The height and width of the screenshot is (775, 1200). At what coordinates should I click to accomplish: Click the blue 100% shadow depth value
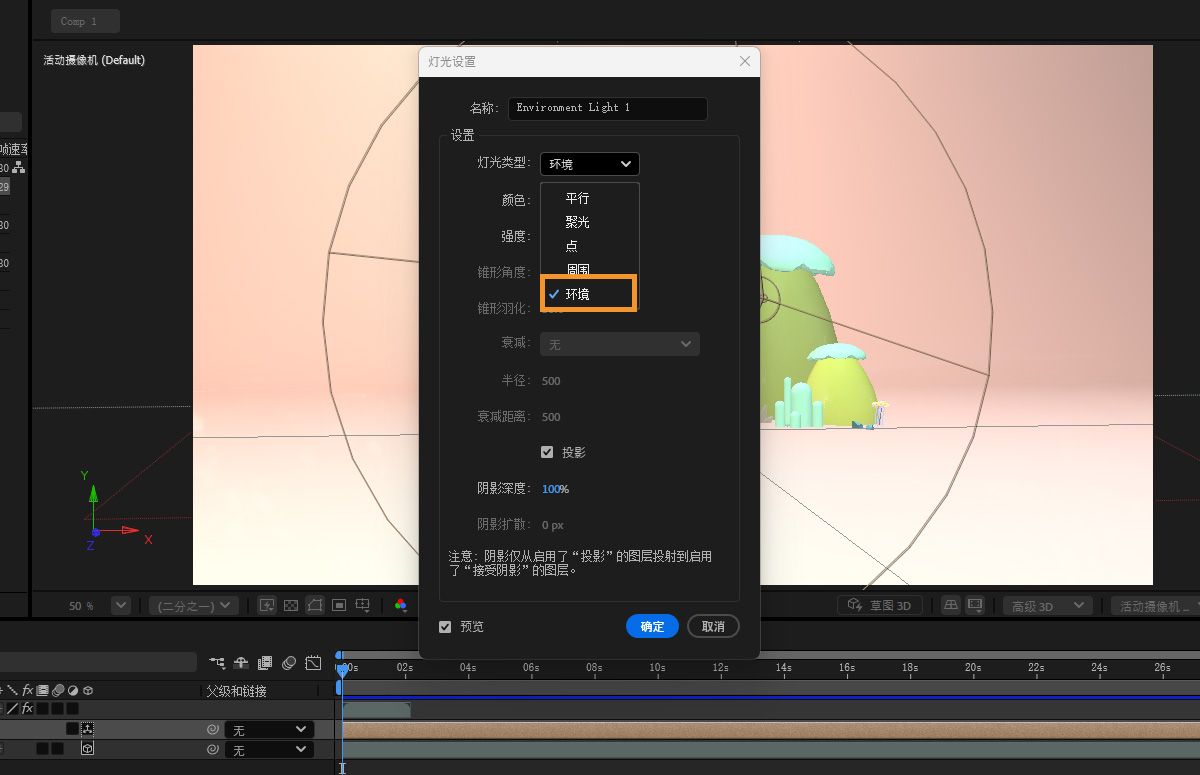pyautogui.click(x=555, y=489)
